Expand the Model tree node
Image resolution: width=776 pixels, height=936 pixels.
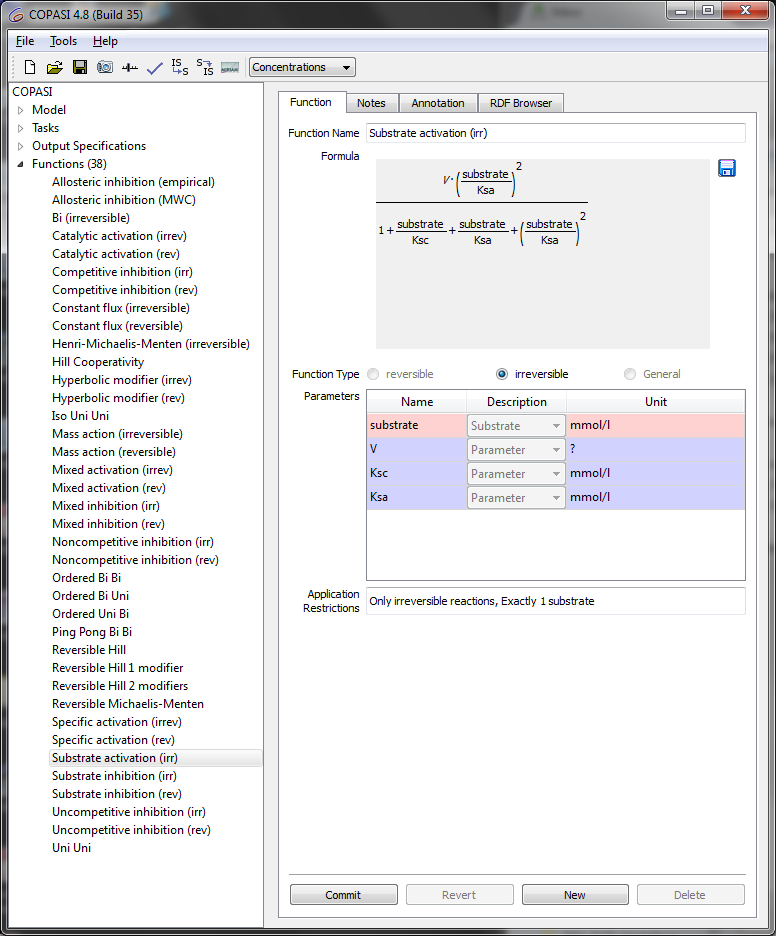21,110
